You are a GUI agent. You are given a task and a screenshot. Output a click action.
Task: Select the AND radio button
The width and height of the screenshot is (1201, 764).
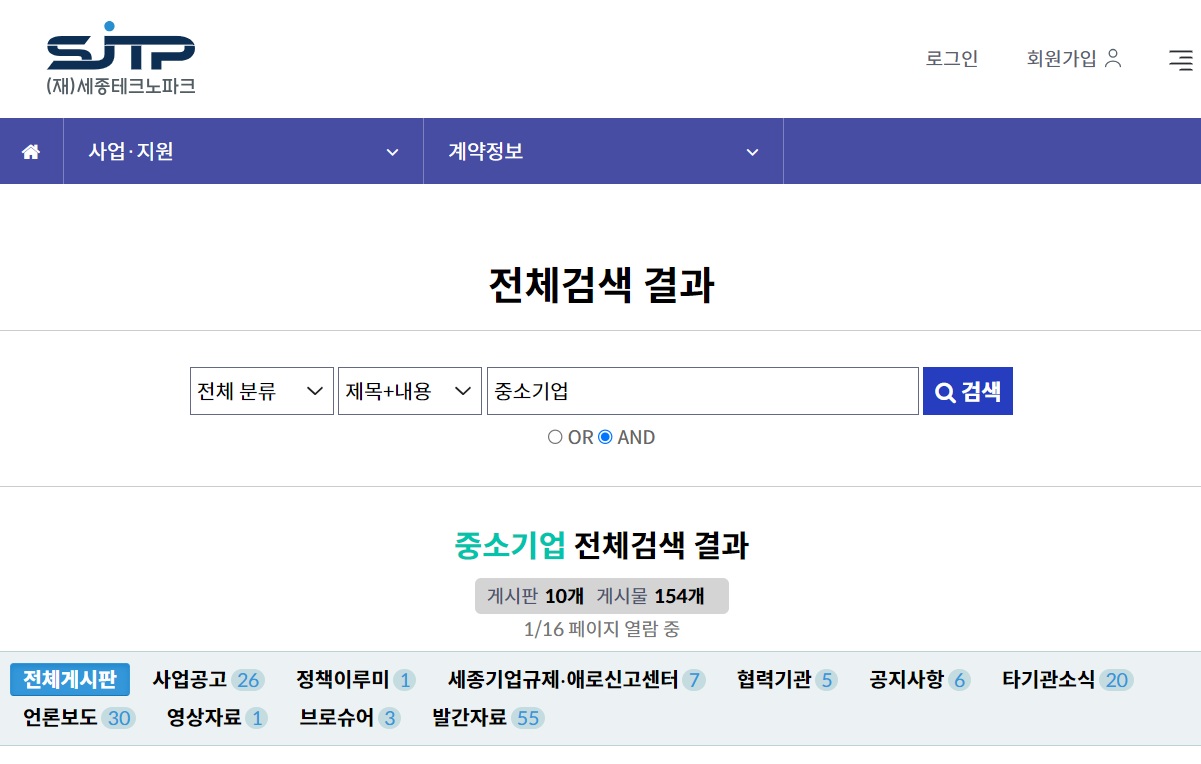pyautogui.click(x=607, y=437)
